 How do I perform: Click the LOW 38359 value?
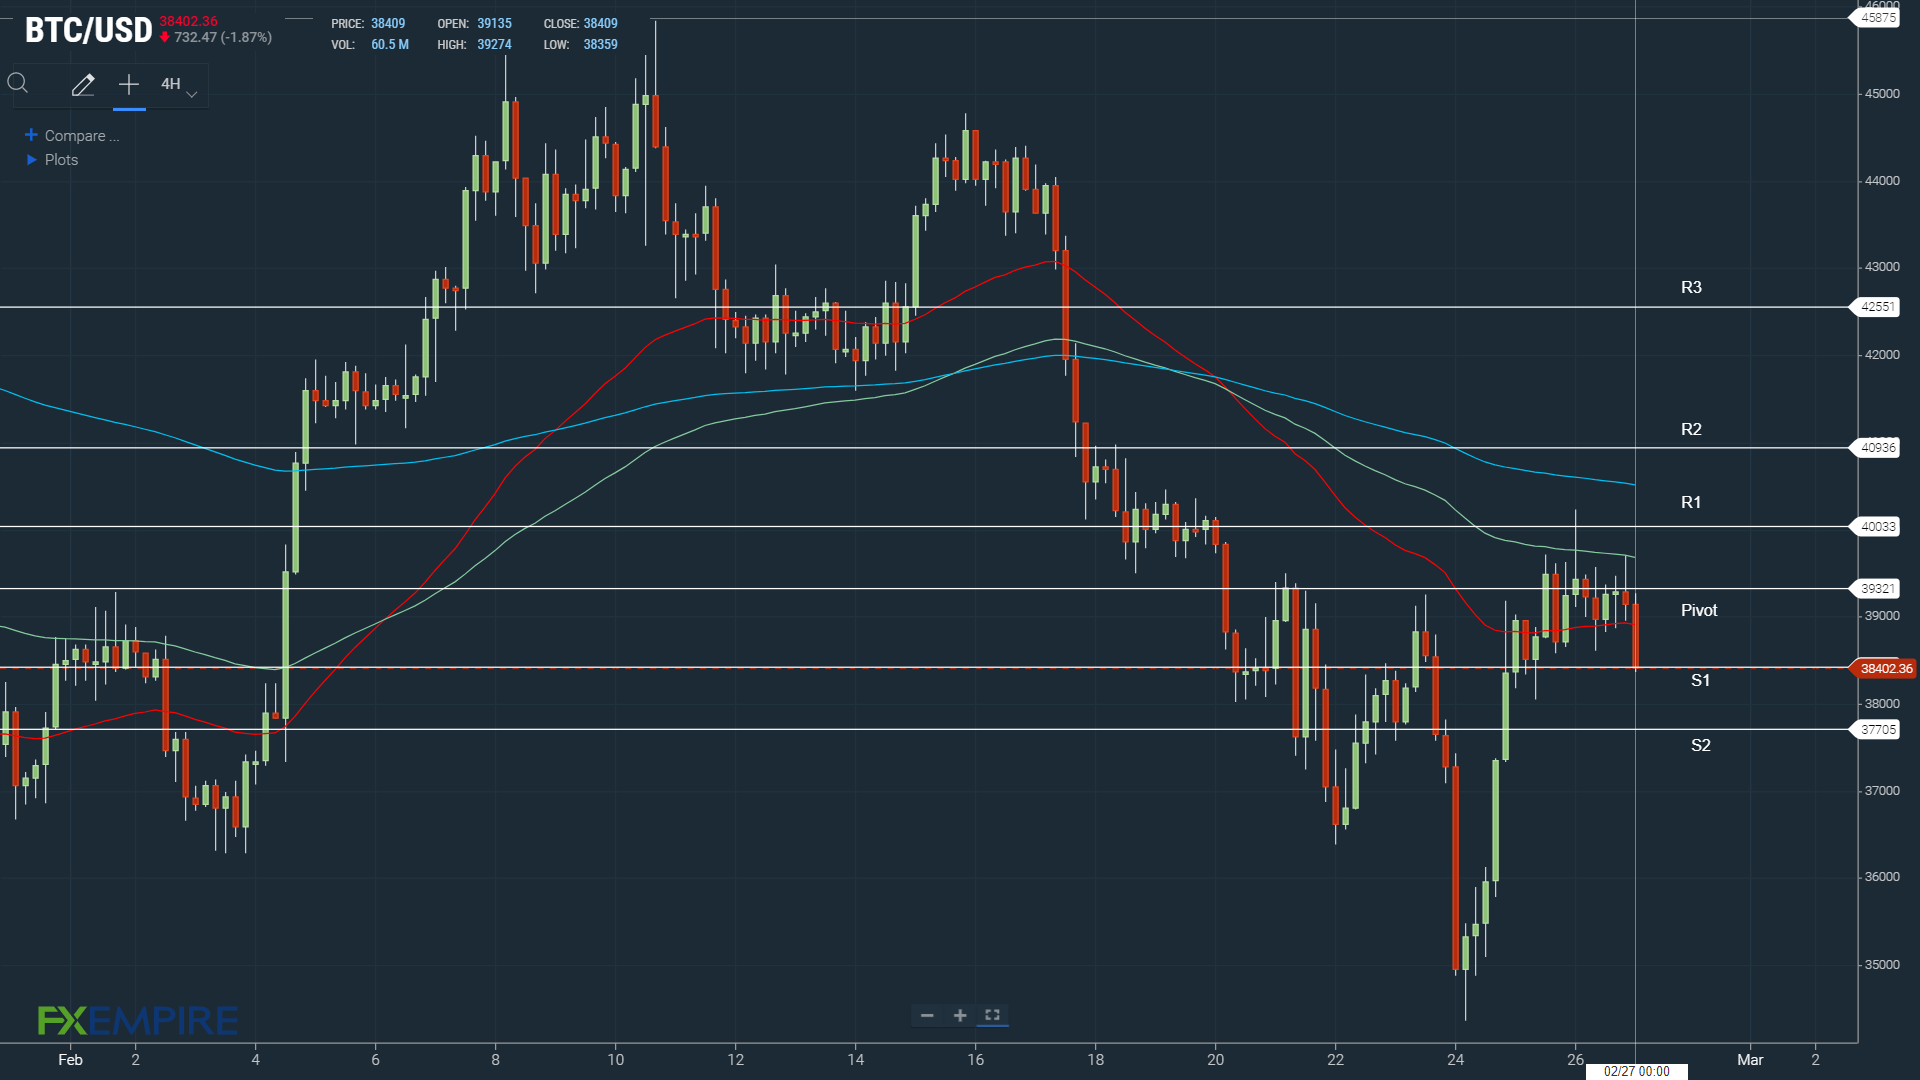click(x=600, y=45)
